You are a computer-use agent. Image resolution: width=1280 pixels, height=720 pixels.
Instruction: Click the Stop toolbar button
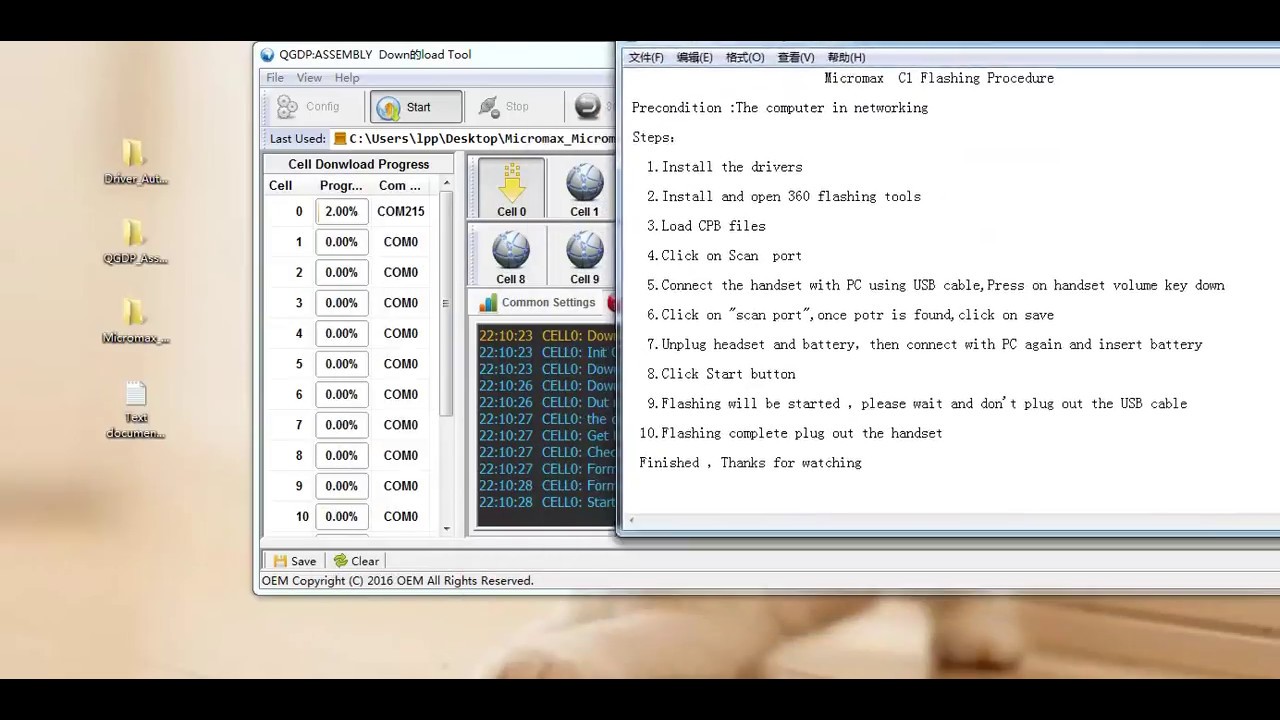point(504,107)
